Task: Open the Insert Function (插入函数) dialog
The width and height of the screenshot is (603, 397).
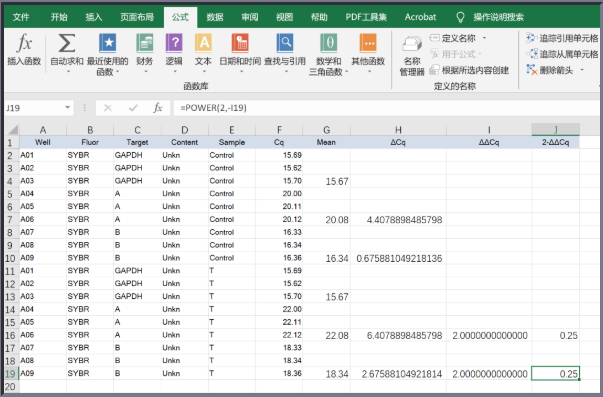Action: pyautogui.click(x=24, y=50)
